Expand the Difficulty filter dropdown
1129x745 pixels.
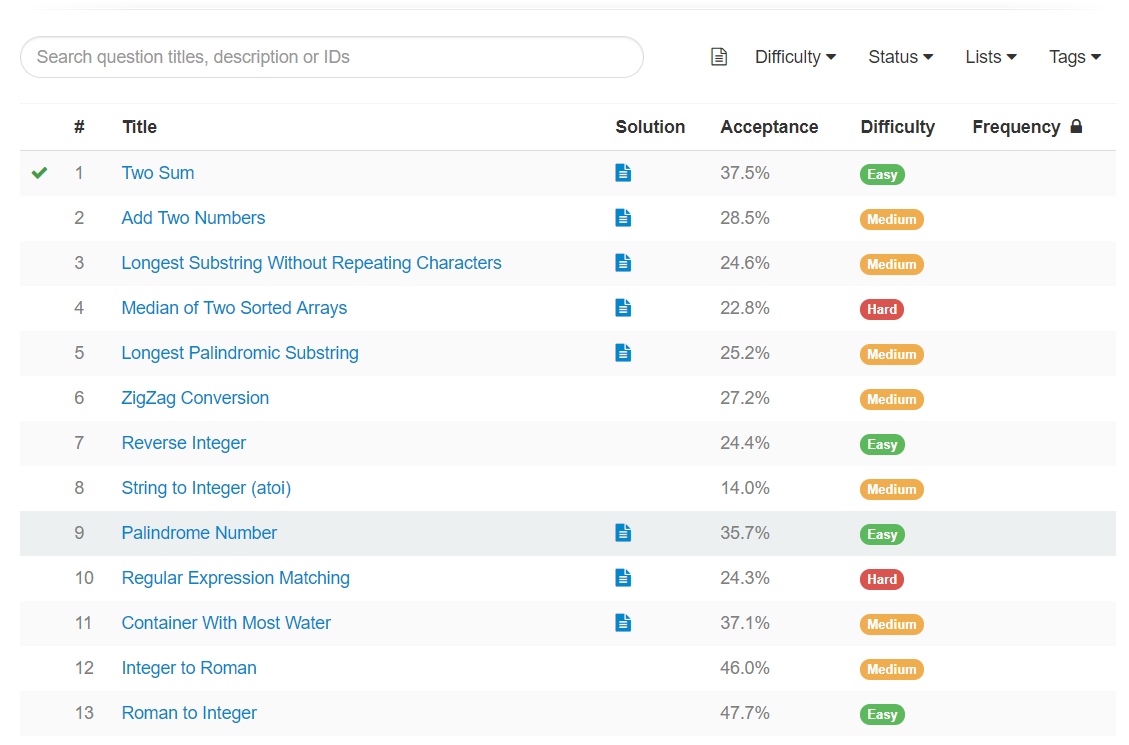click(x=795, y=57)
